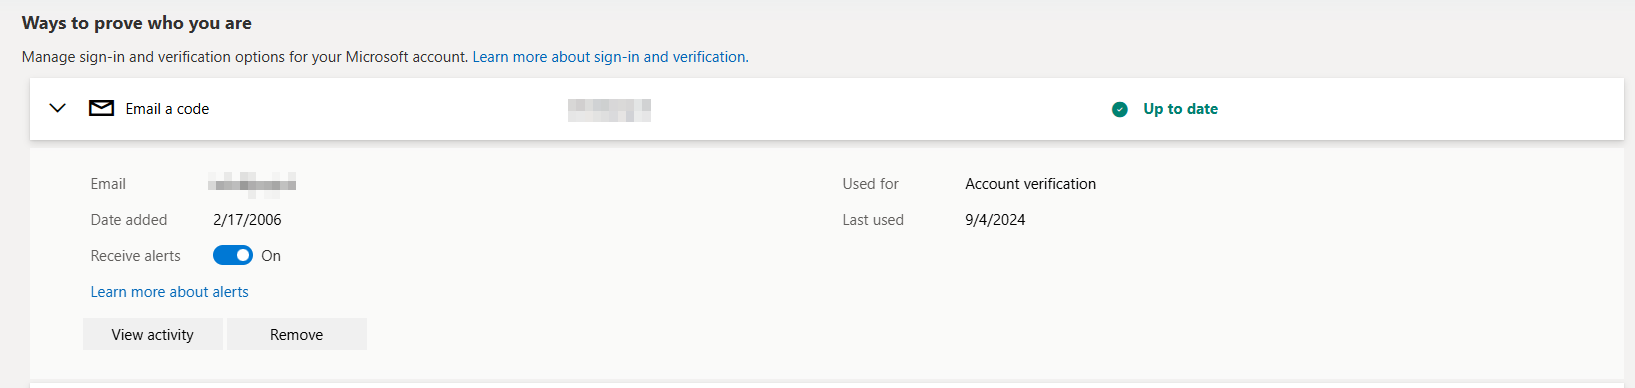Viewport: 1635px width, 388px height.
Task: Click the envelope icon beside Email a code
Action: (102, 108)
